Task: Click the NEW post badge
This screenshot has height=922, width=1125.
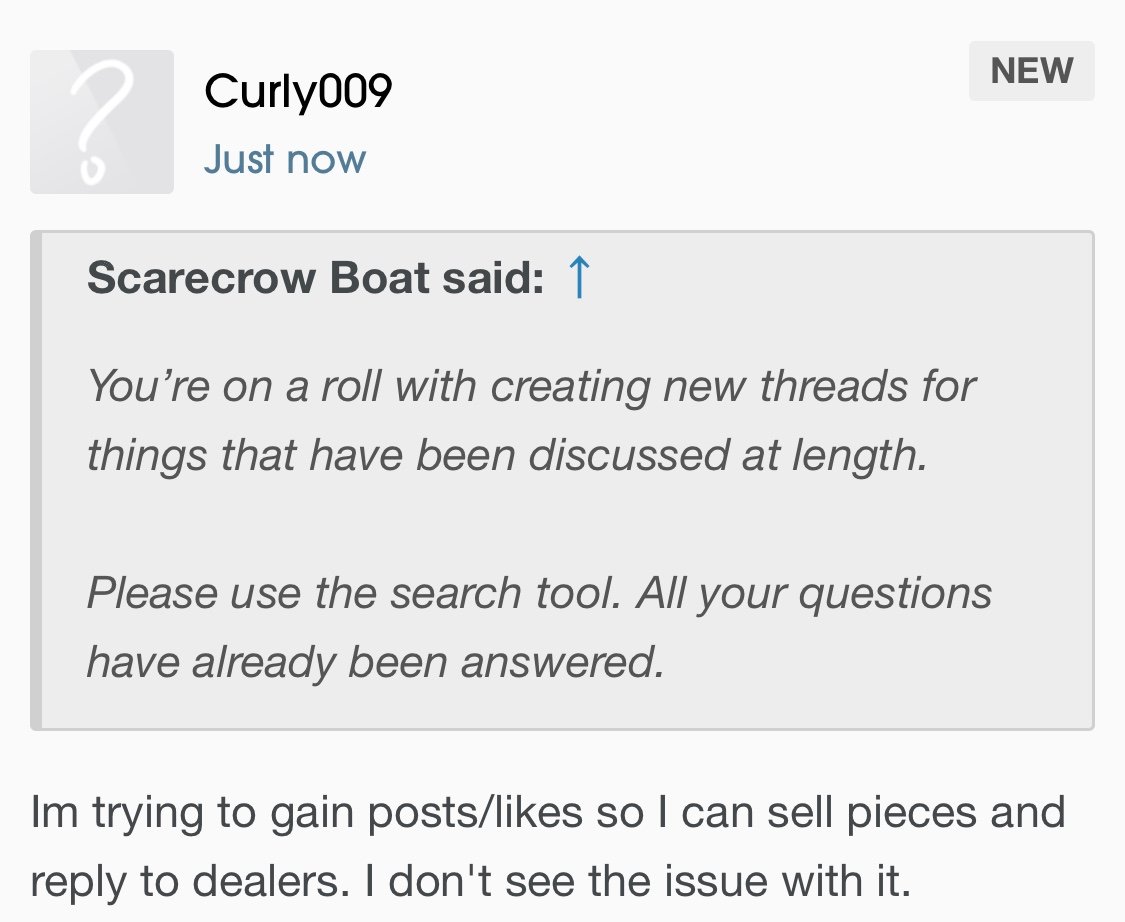Action: [1031, 71]
